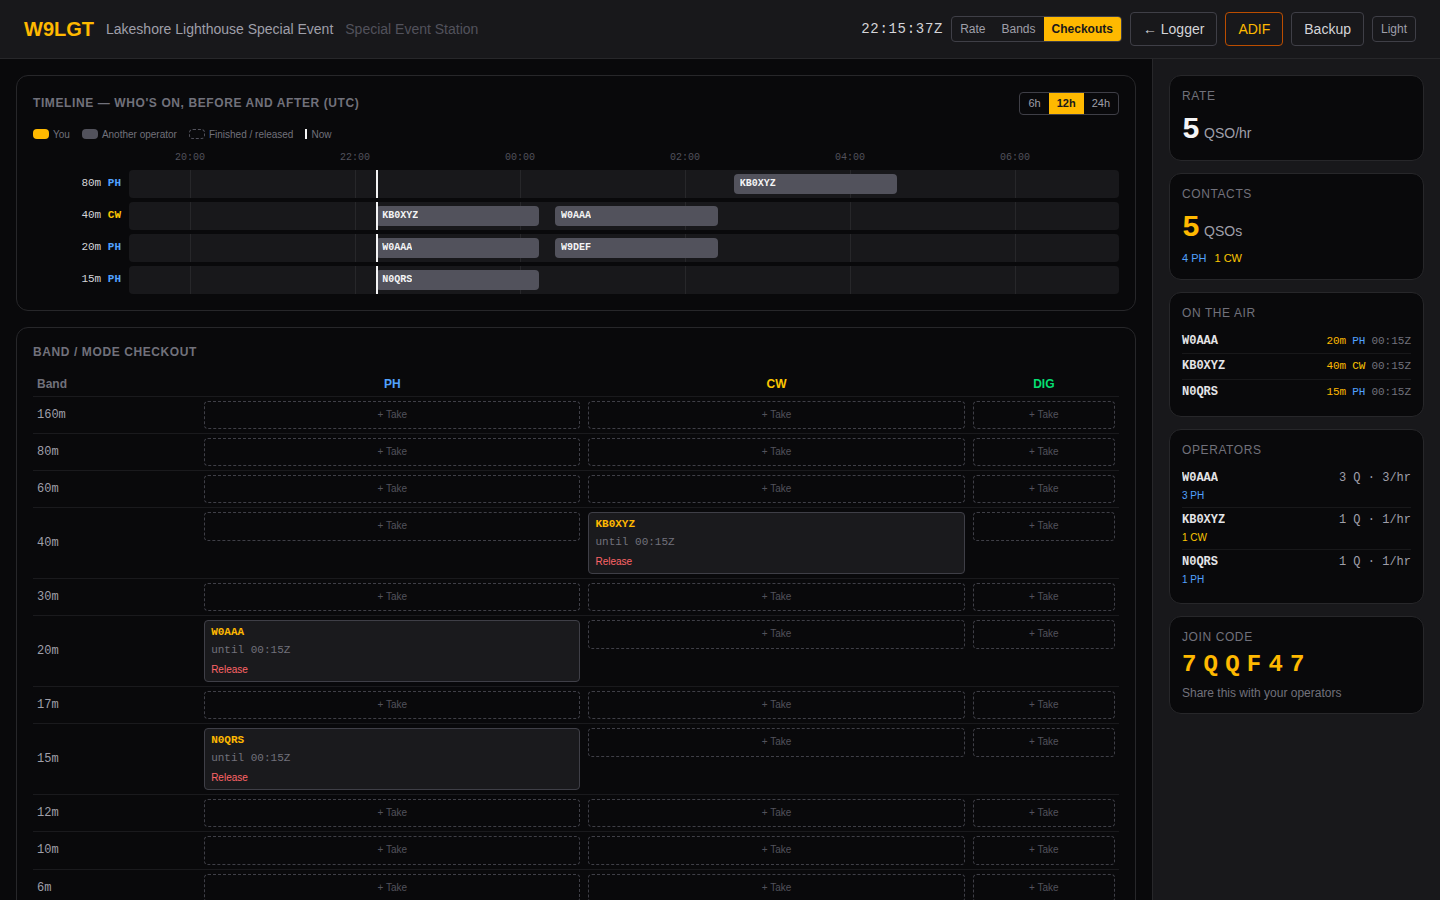Select N0QRS block on 15m PH timeline
The height and width of the screenshot is (900, 1440).
coord(458,280)
